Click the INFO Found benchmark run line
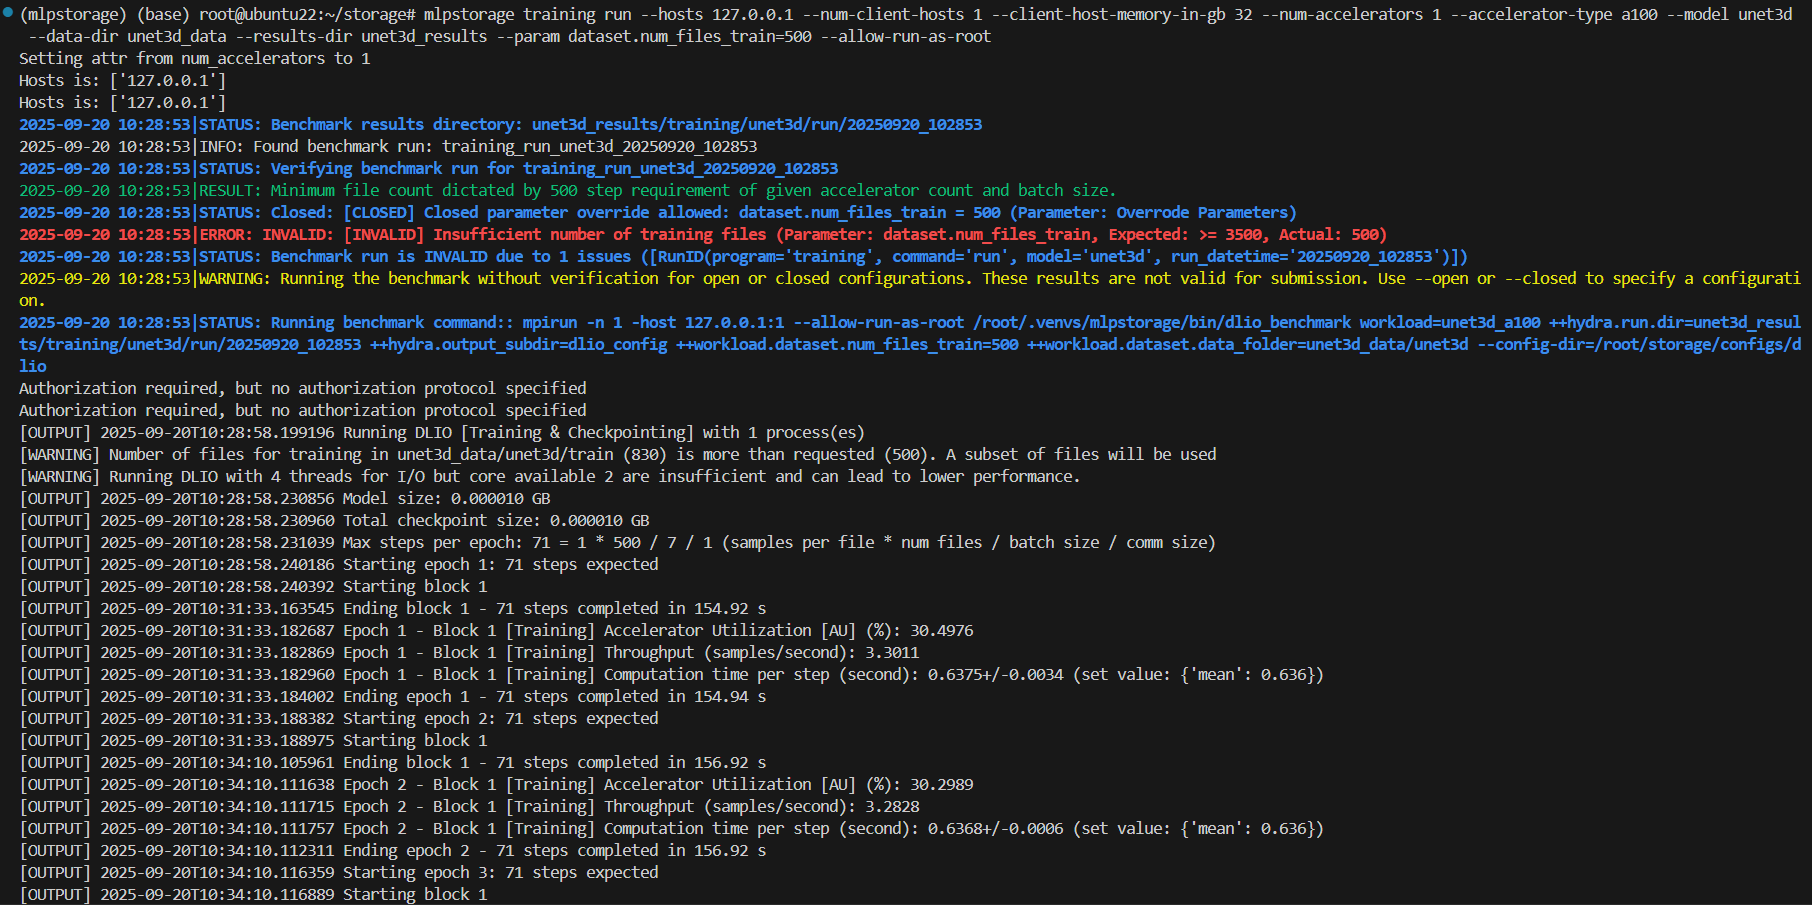The height and width of the screenshot is (905, 1812). click(x=388, y=147)
